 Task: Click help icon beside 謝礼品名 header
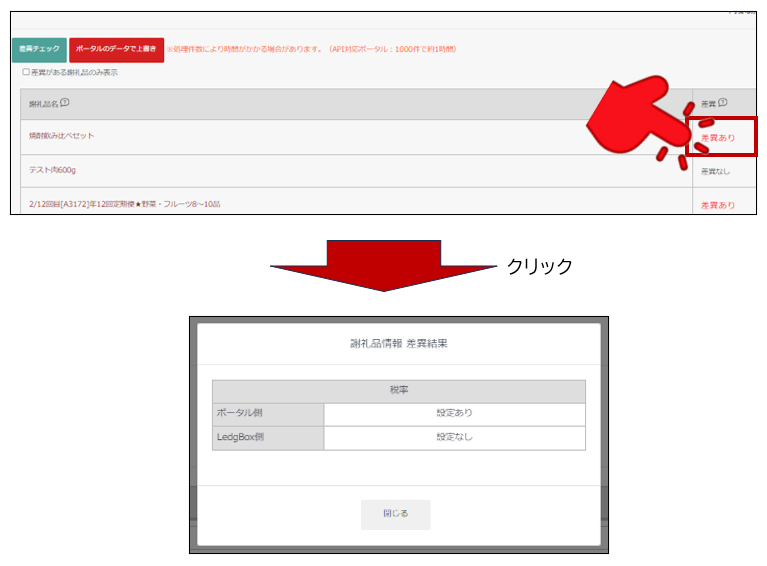pyautogui.click(x=65, y=103)
